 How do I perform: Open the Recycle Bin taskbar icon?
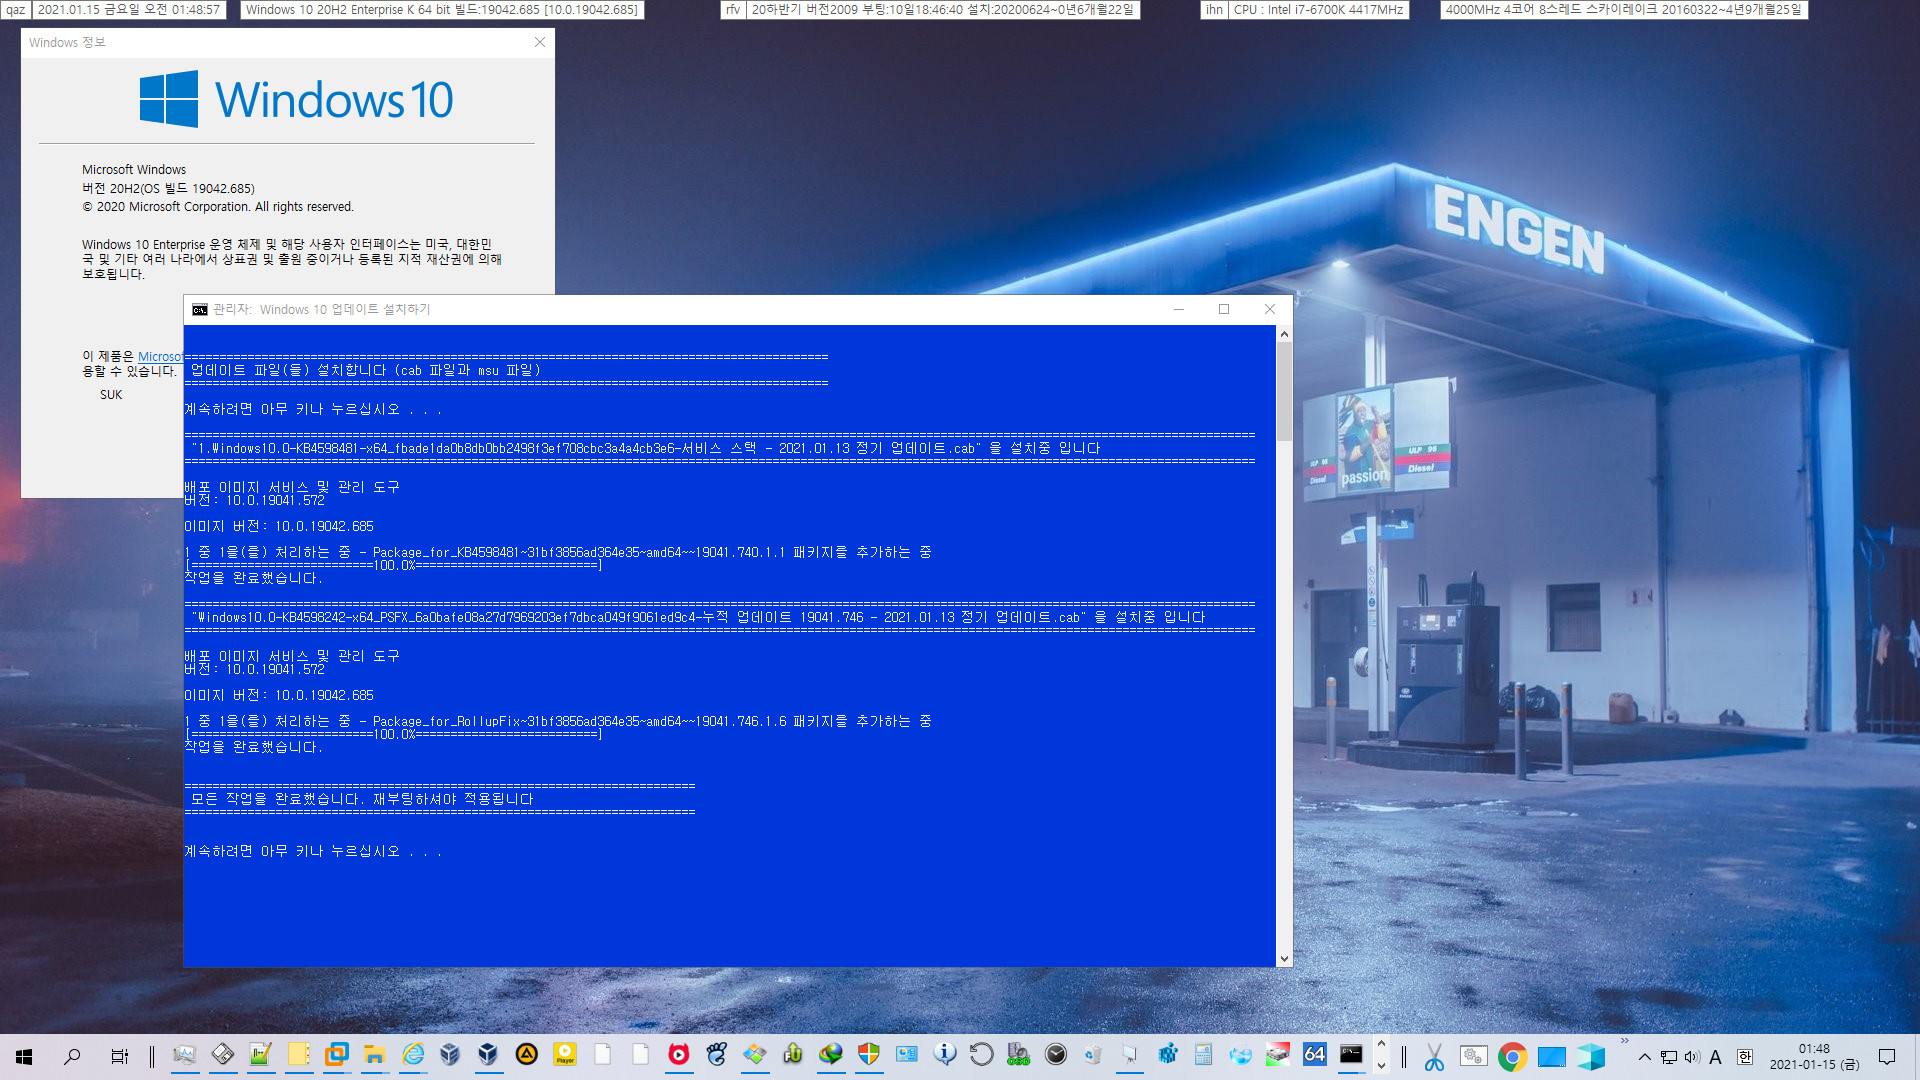[x=1093, y=1055]
